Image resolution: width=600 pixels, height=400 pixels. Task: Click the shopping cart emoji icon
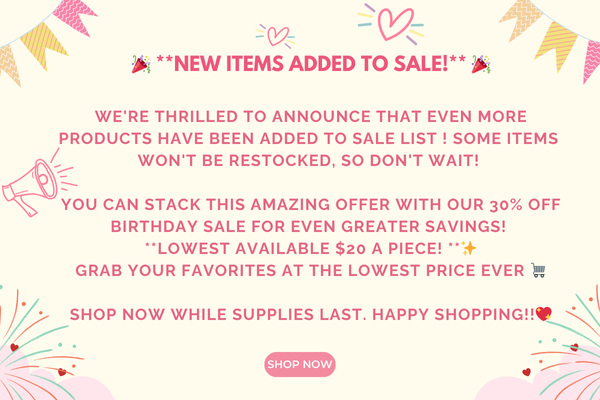538,270
